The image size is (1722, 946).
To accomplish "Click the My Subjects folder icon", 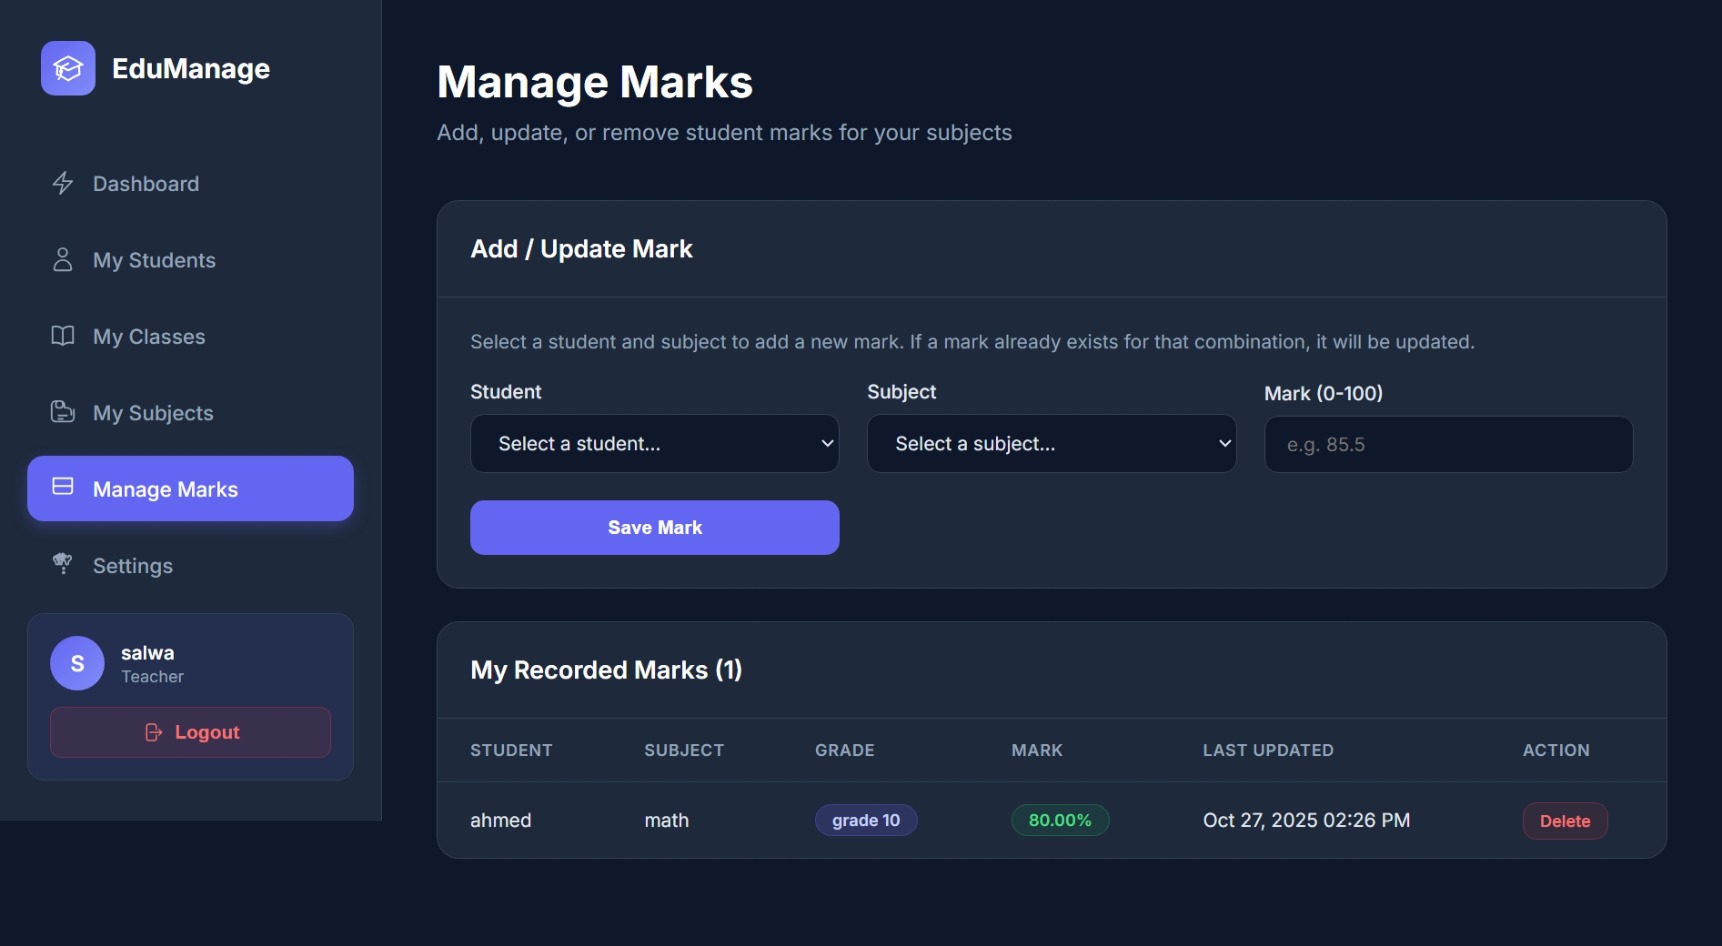I will pyautogui.click(x=63, y=412).
